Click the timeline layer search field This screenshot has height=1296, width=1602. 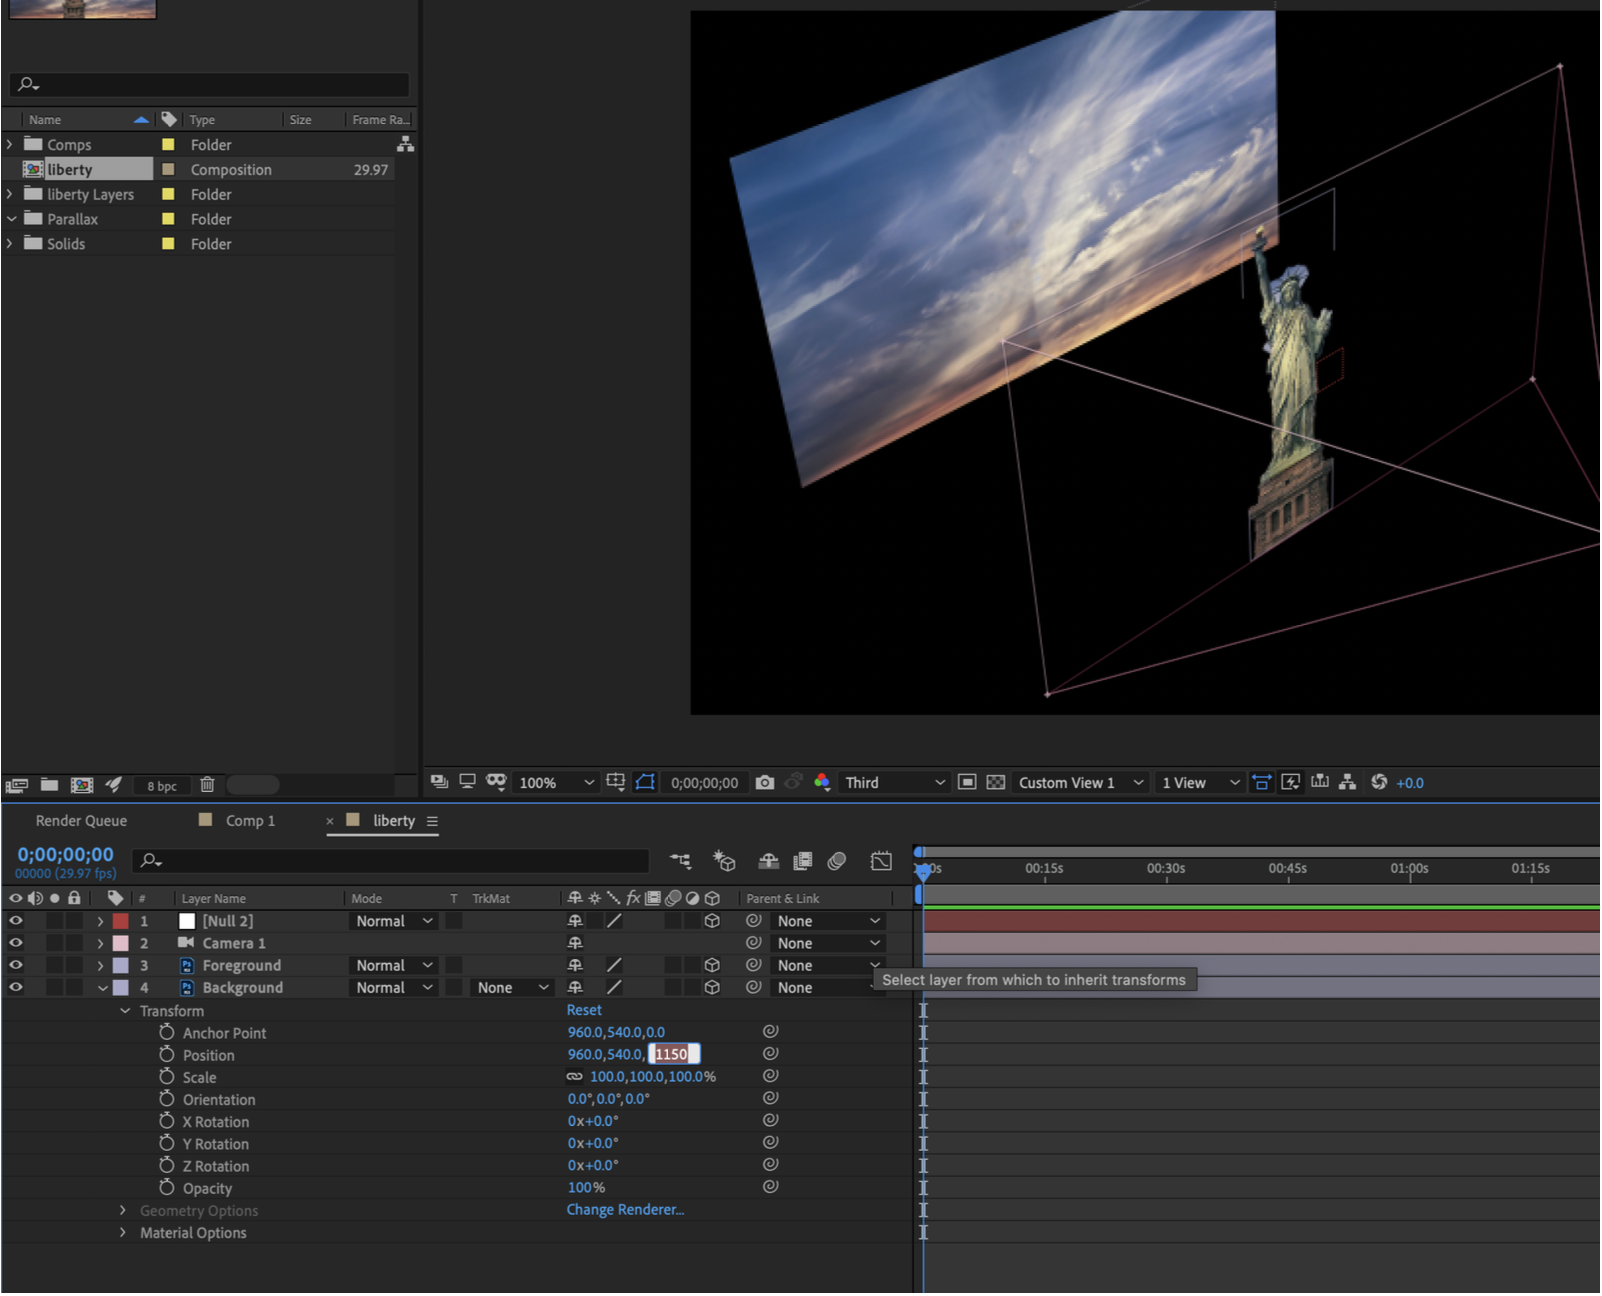tap(392, 861)
